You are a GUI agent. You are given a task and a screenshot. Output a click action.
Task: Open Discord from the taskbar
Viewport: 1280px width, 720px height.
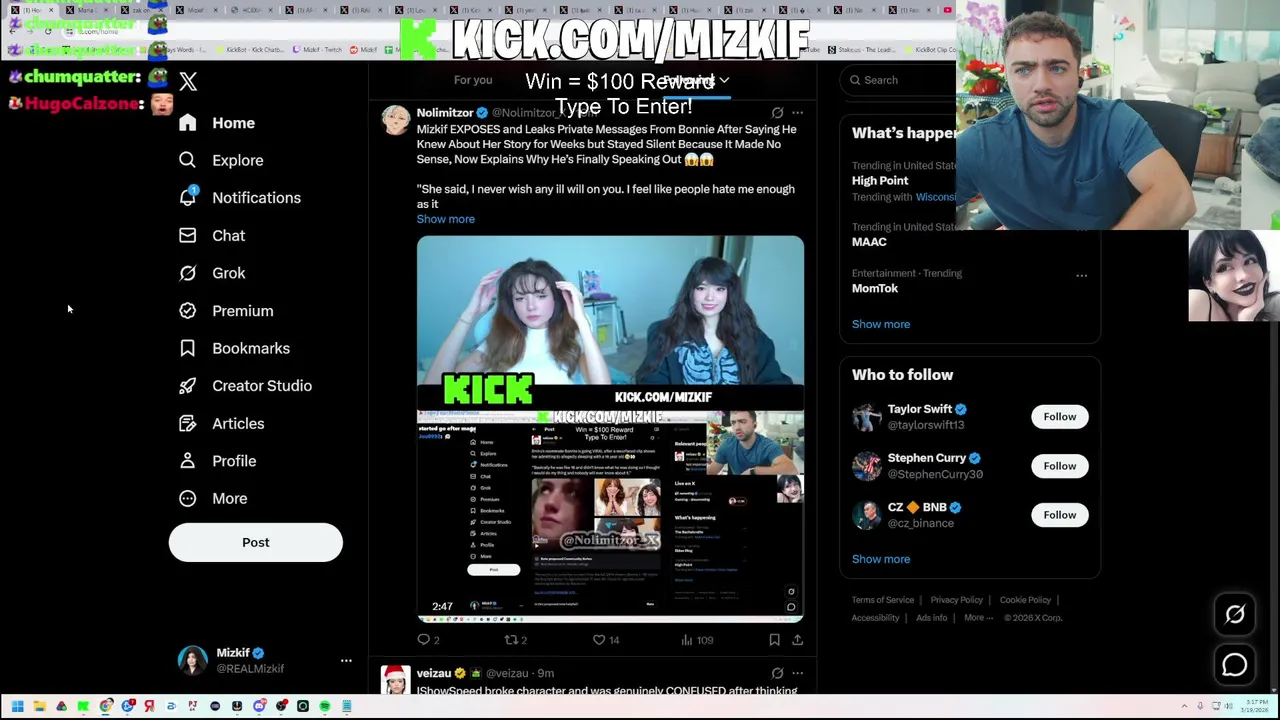tap(259, 707)
